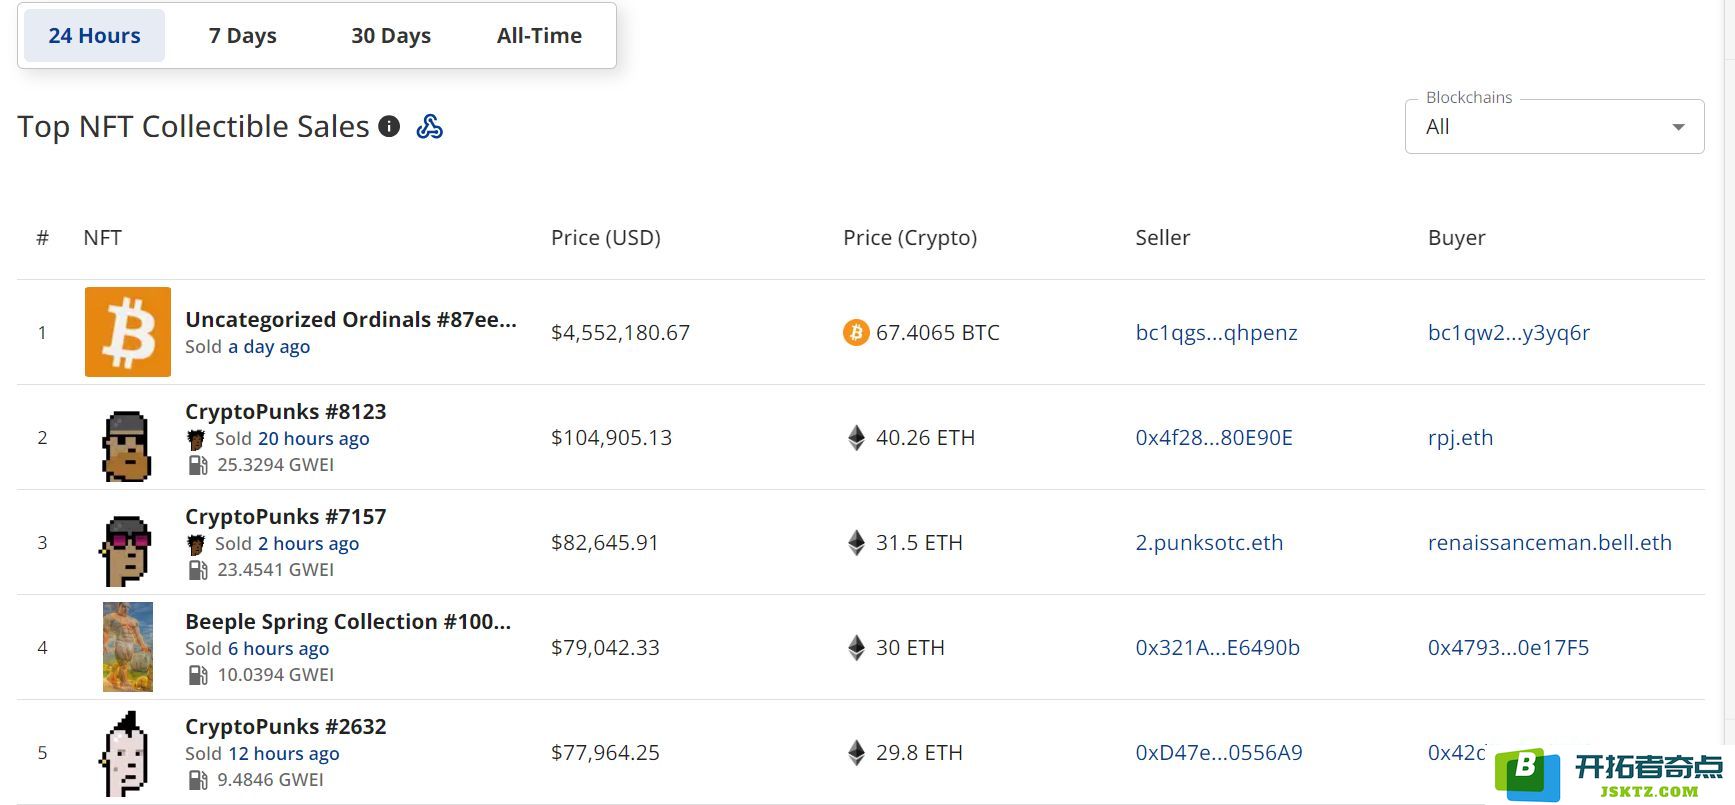Click the Blockchains dropdown arrow
The width and height of the screenshot is (1735, 805).
[1678, 127]
